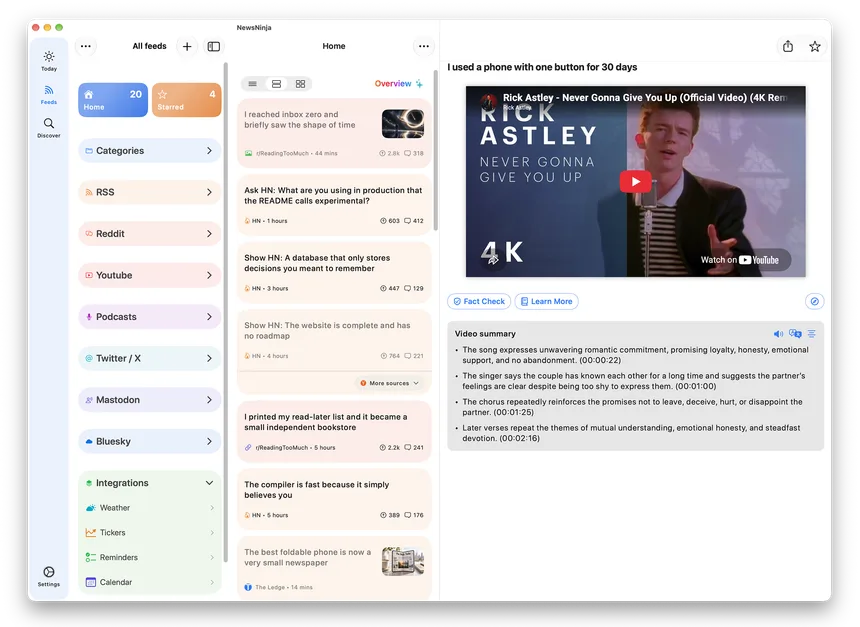Expand the Bluesky section
The width and height of the screenshot is (860, 627).
click(x=150, y=442)
